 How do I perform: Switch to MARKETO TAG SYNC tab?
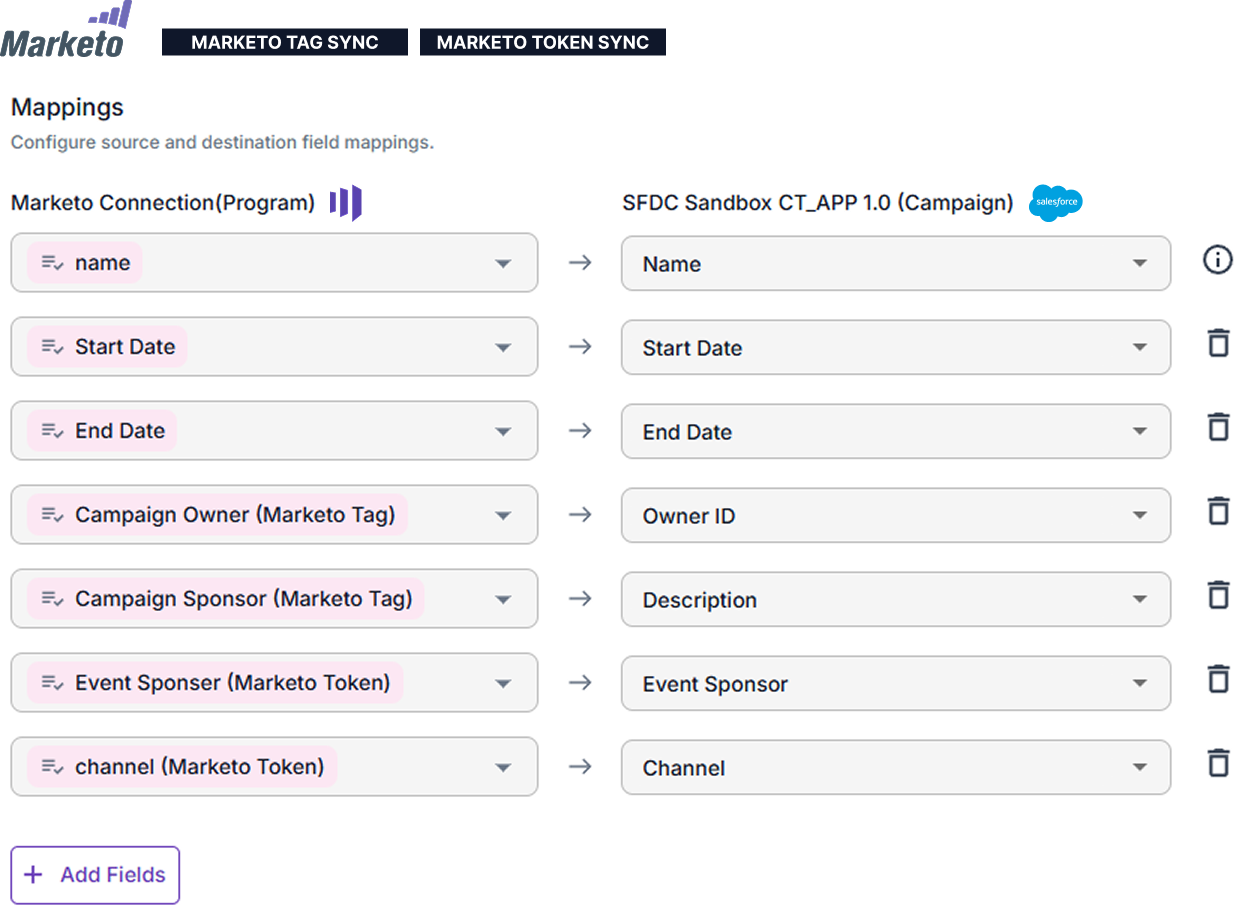285,42
